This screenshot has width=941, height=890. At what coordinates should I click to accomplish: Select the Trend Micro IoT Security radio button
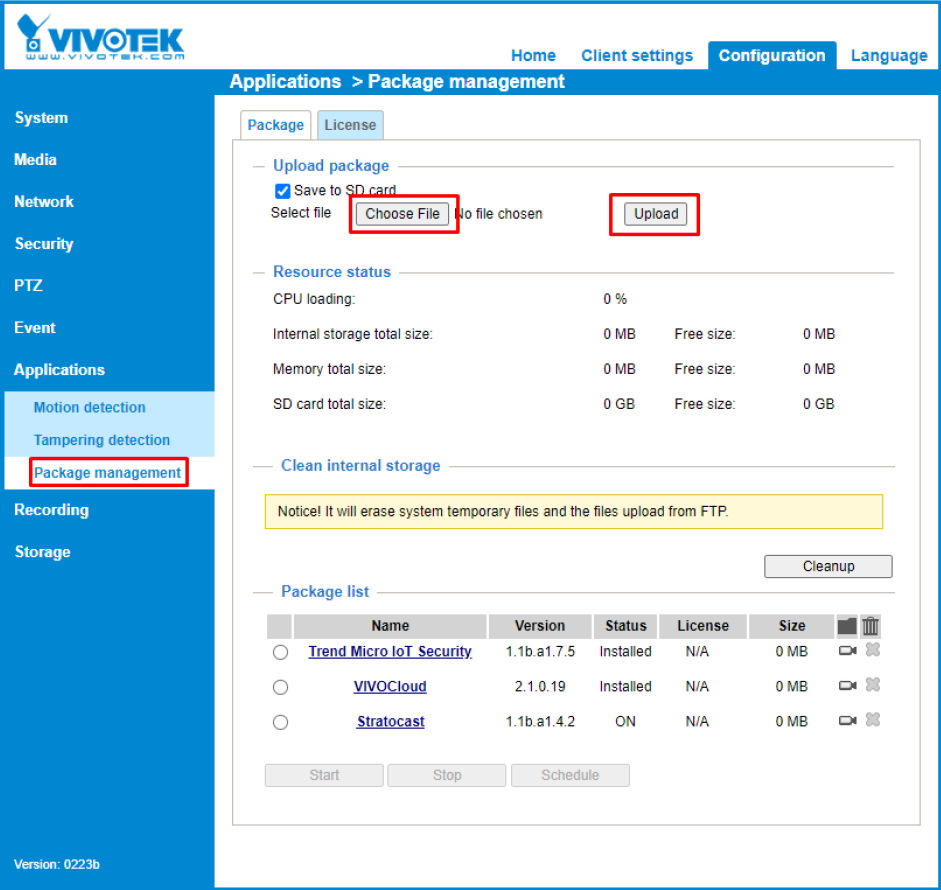280,652
